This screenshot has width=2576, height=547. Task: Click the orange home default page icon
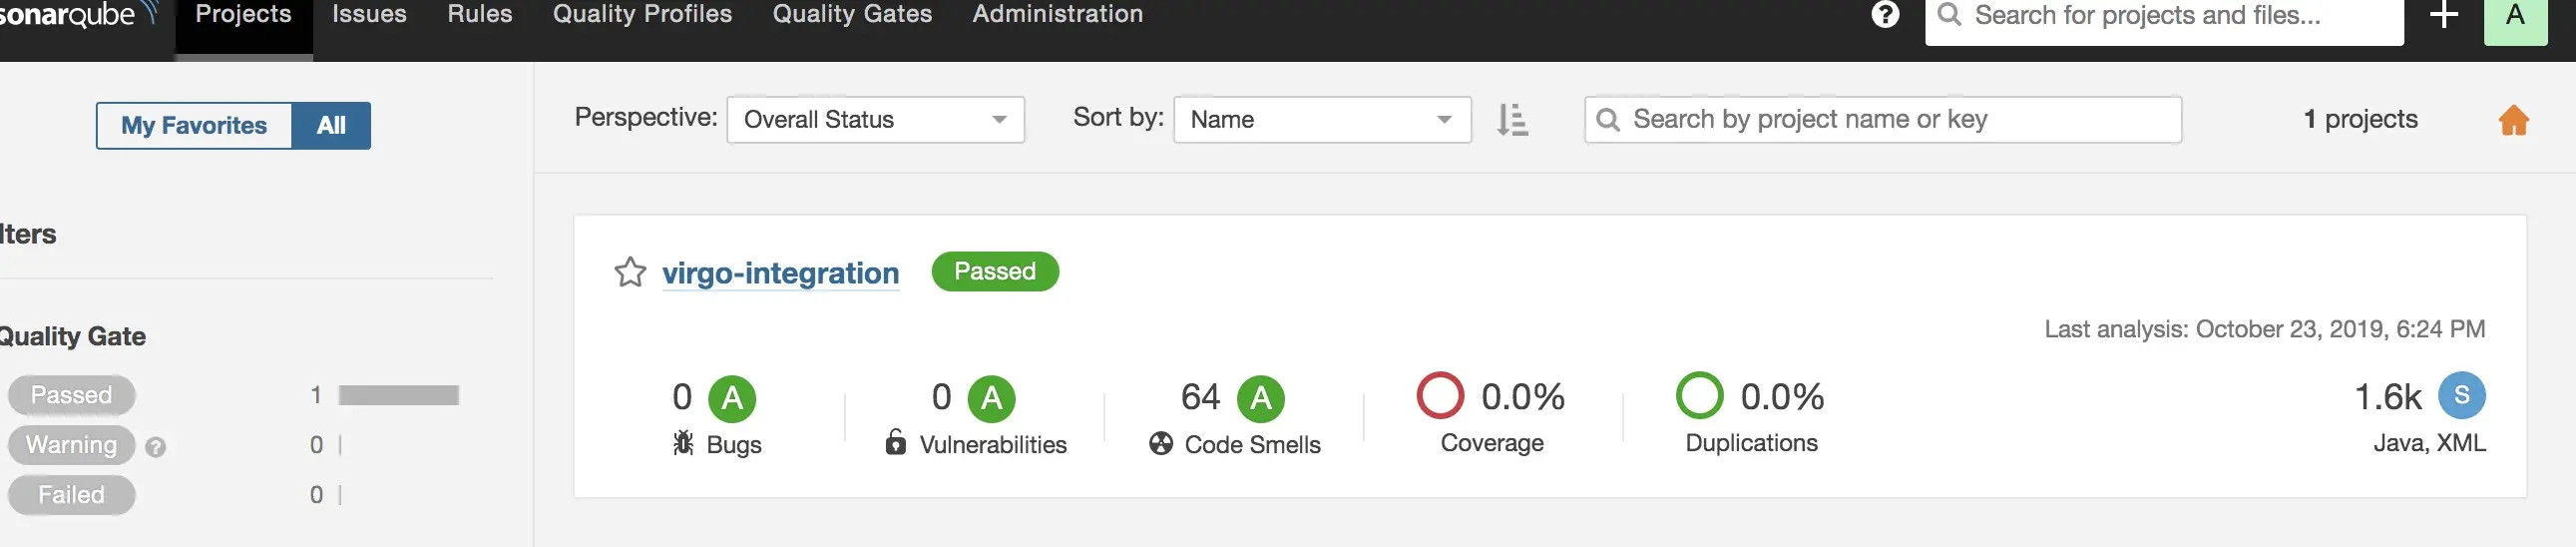[2513, 120]
